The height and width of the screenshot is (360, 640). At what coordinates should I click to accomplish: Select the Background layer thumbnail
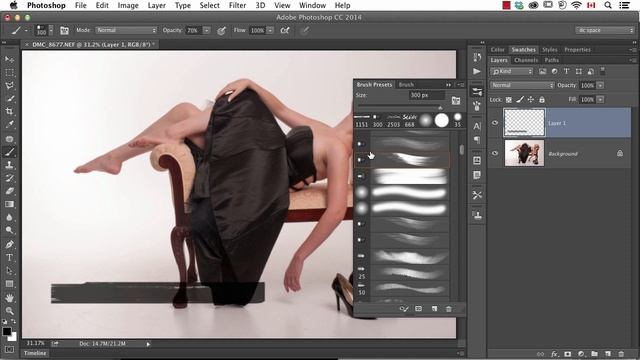[x=524, y=153]
